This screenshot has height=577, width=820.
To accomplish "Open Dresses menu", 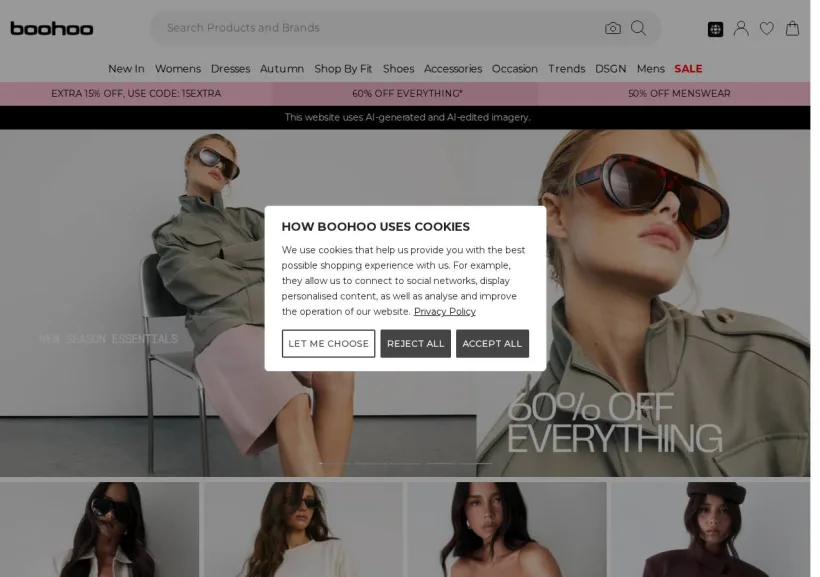I will (x=230, y=69).
